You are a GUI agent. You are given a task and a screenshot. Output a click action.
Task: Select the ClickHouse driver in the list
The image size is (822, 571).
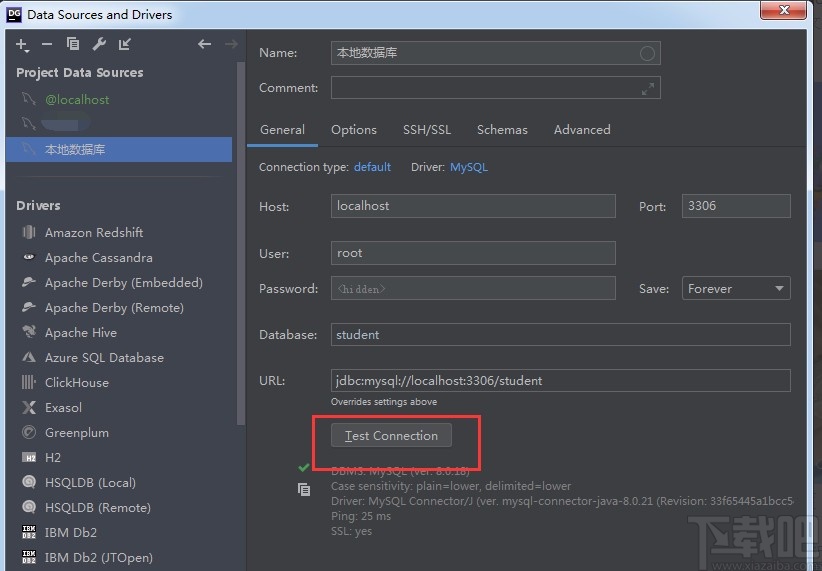pyautogui.click(x=77, y=382)
